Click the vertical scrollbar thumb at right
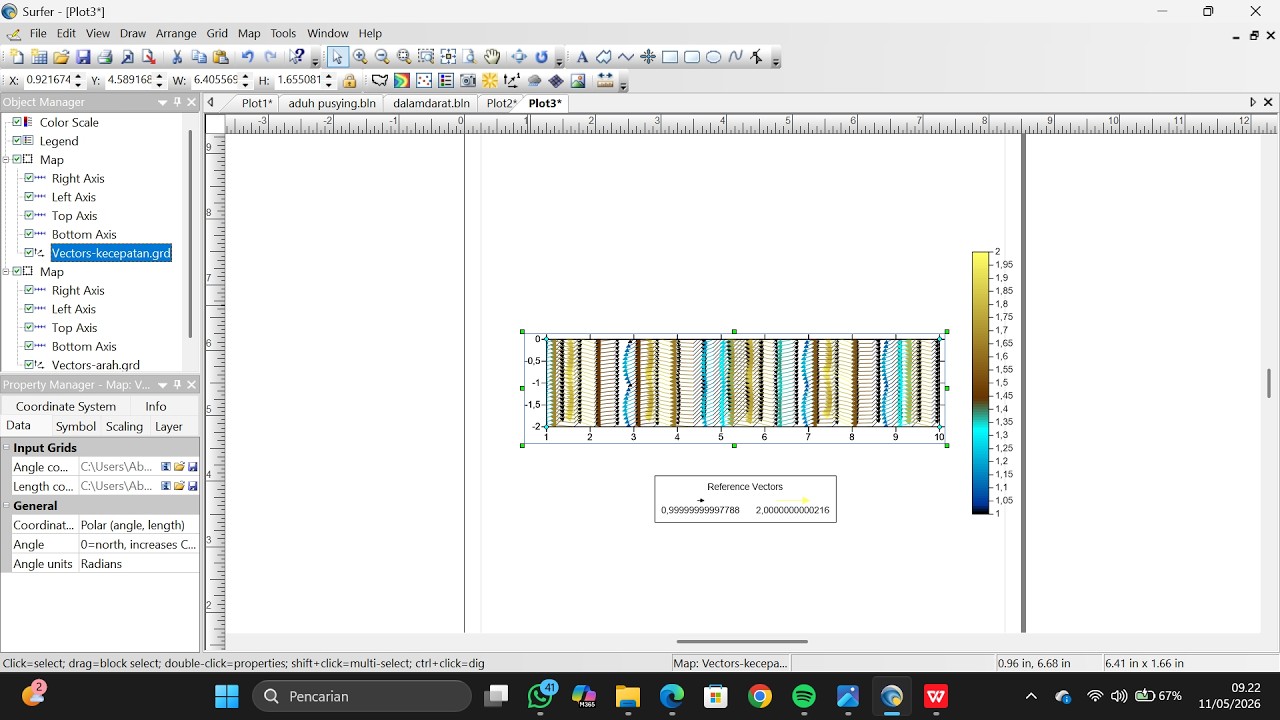 pyautogui.click(x=1268, y=383)
